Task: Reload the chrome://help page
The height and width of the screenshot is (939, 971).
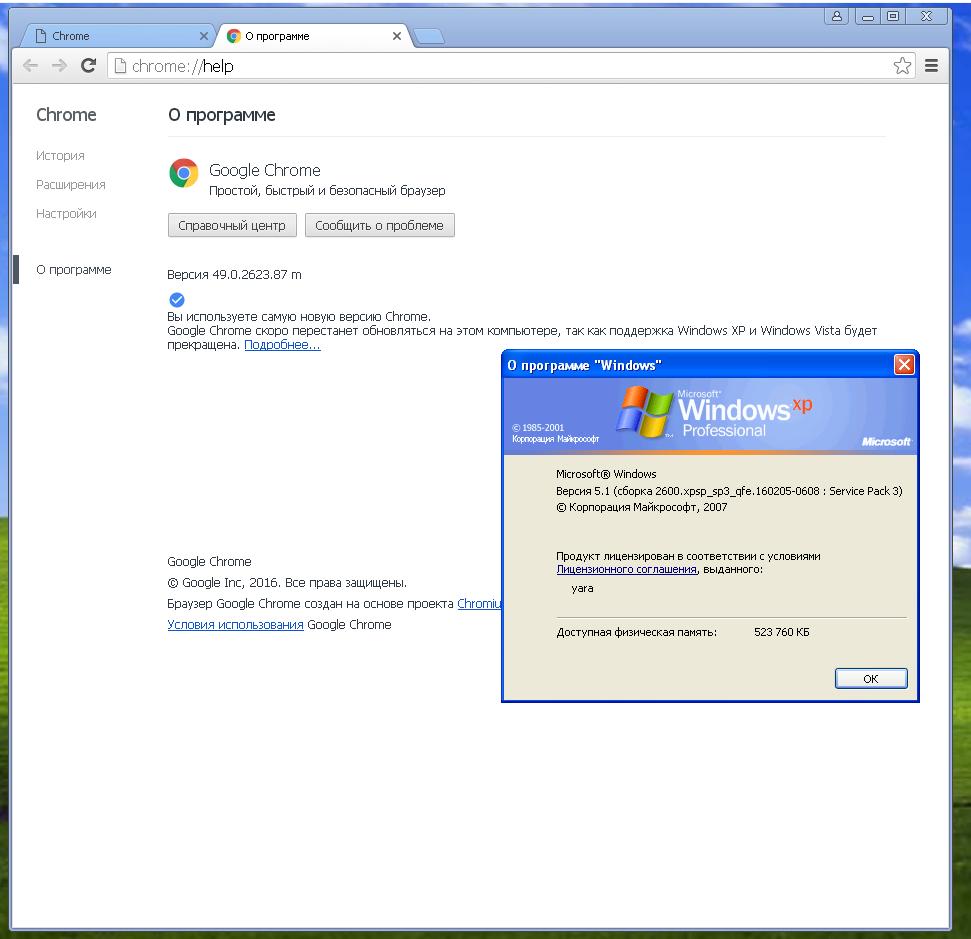Action: pyautogui.click(x=88, y=66)
